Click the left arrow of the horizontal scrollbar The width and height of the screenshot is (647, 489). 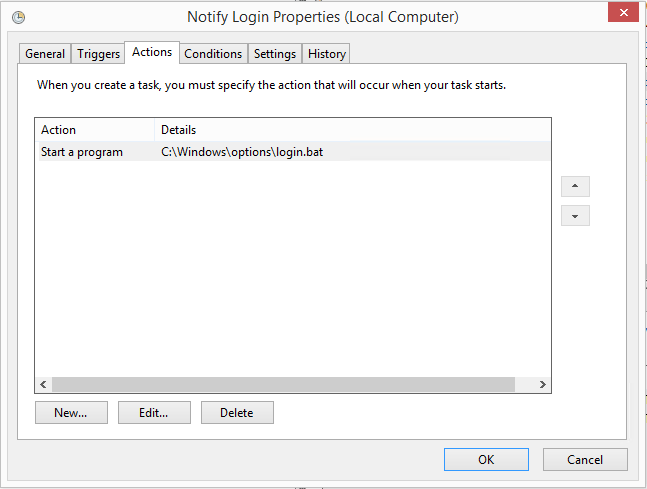(x=43, y=385)
